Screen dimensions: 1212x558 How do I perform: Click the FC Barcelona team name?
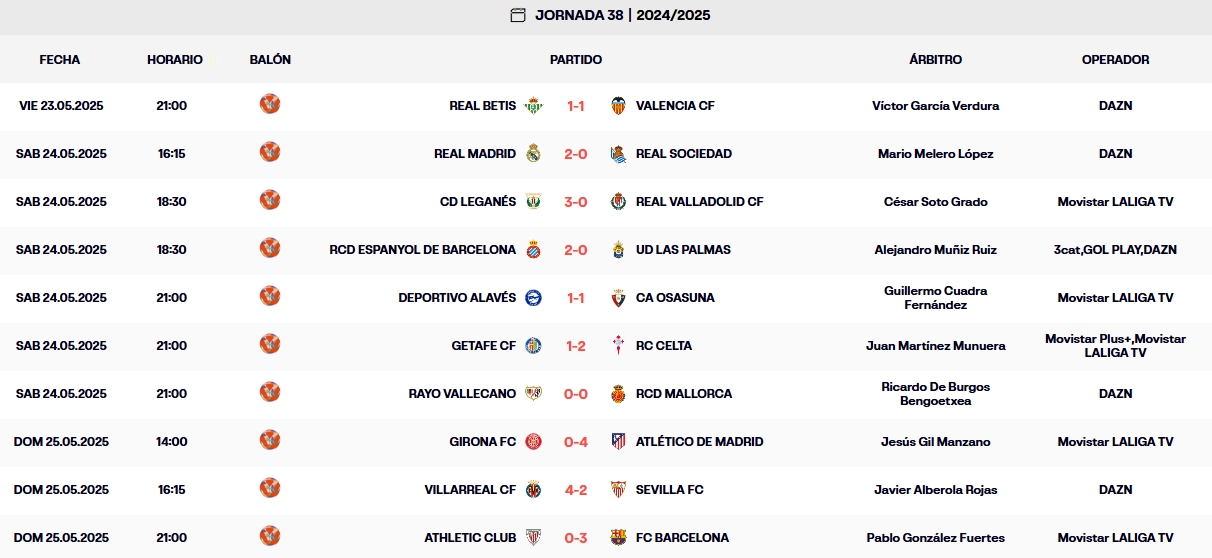tap(682, 538)
